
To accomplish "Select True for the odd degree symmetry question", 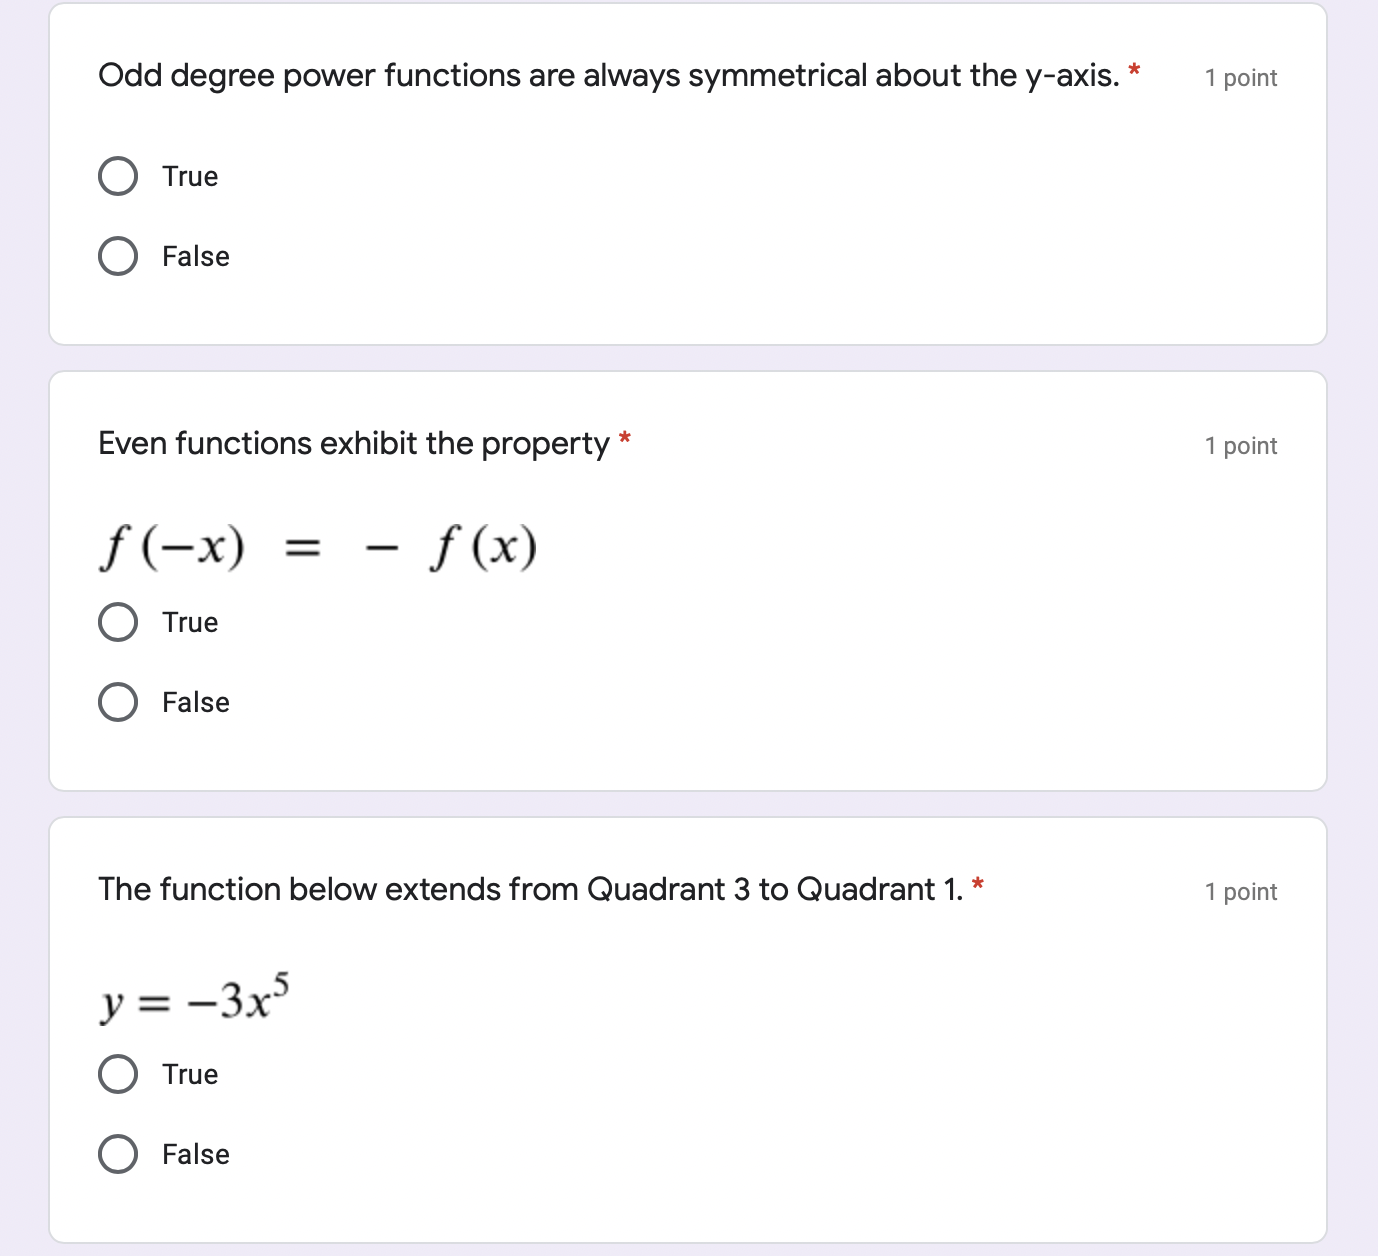I will tap(117, 175).
